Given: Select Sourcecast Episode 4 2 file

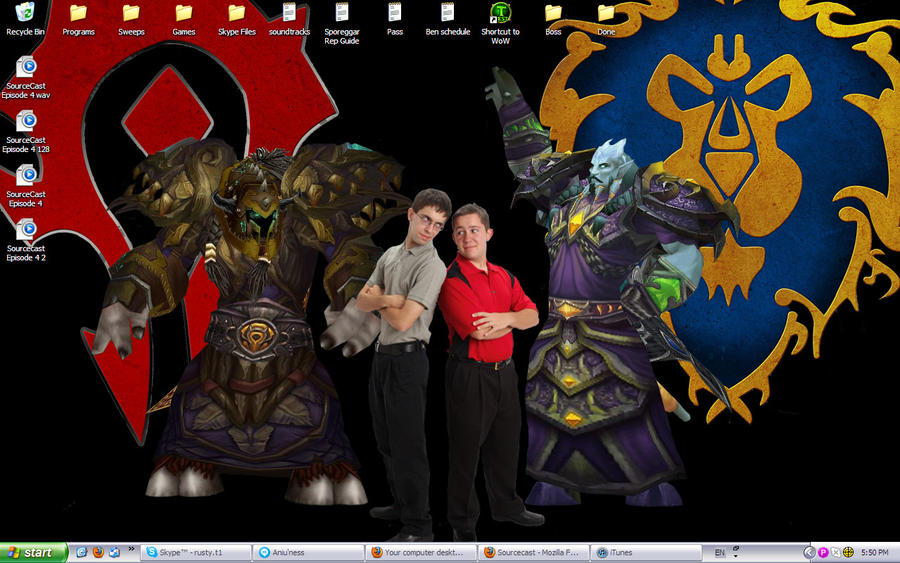Looking at the screenshot, I should pyautogui.click(x=26, y=240).
